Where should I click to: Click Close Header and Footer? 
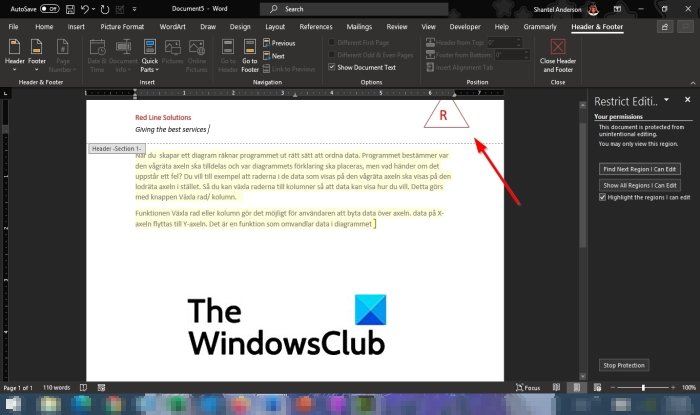point(558,56)
